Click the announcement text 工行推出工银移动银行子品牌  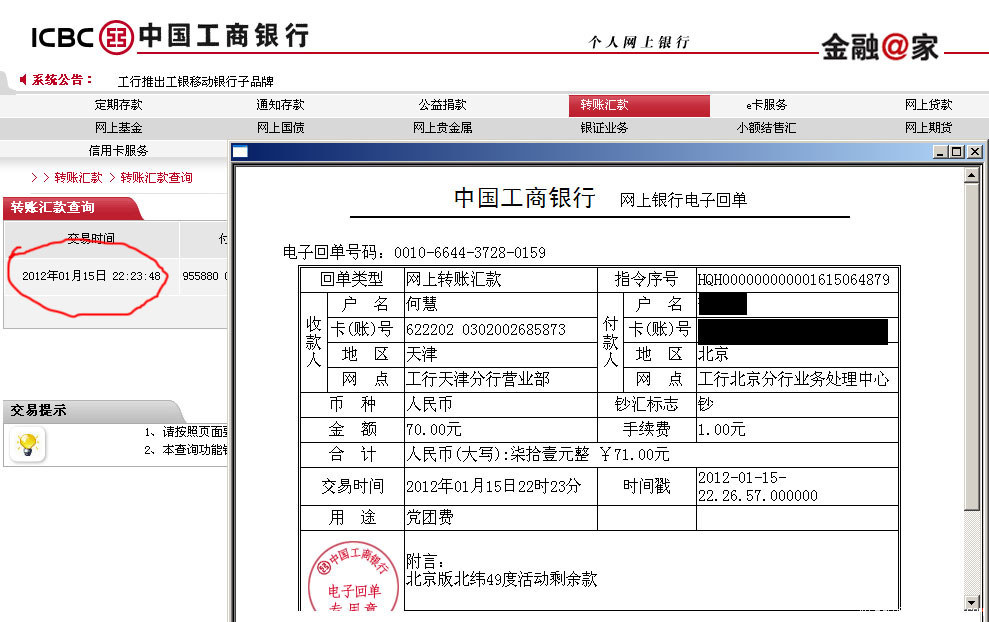coord(196,81)
